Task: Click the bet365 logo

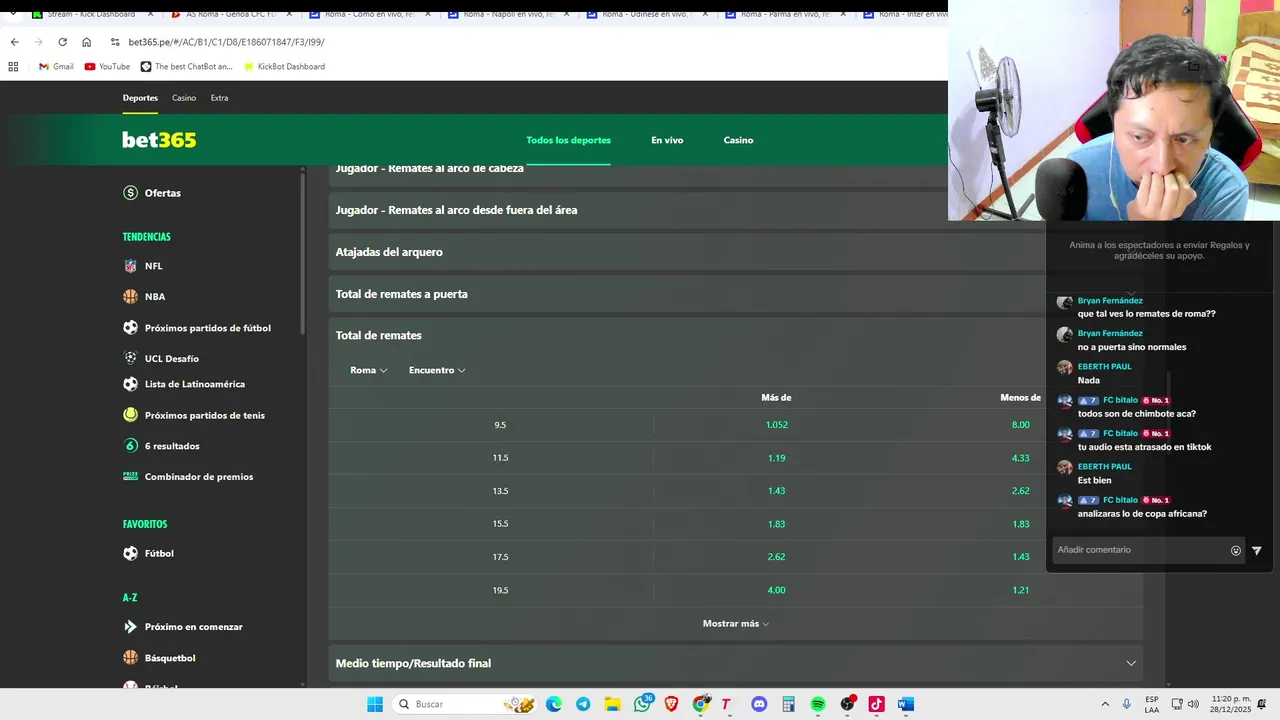Action: 159,140
